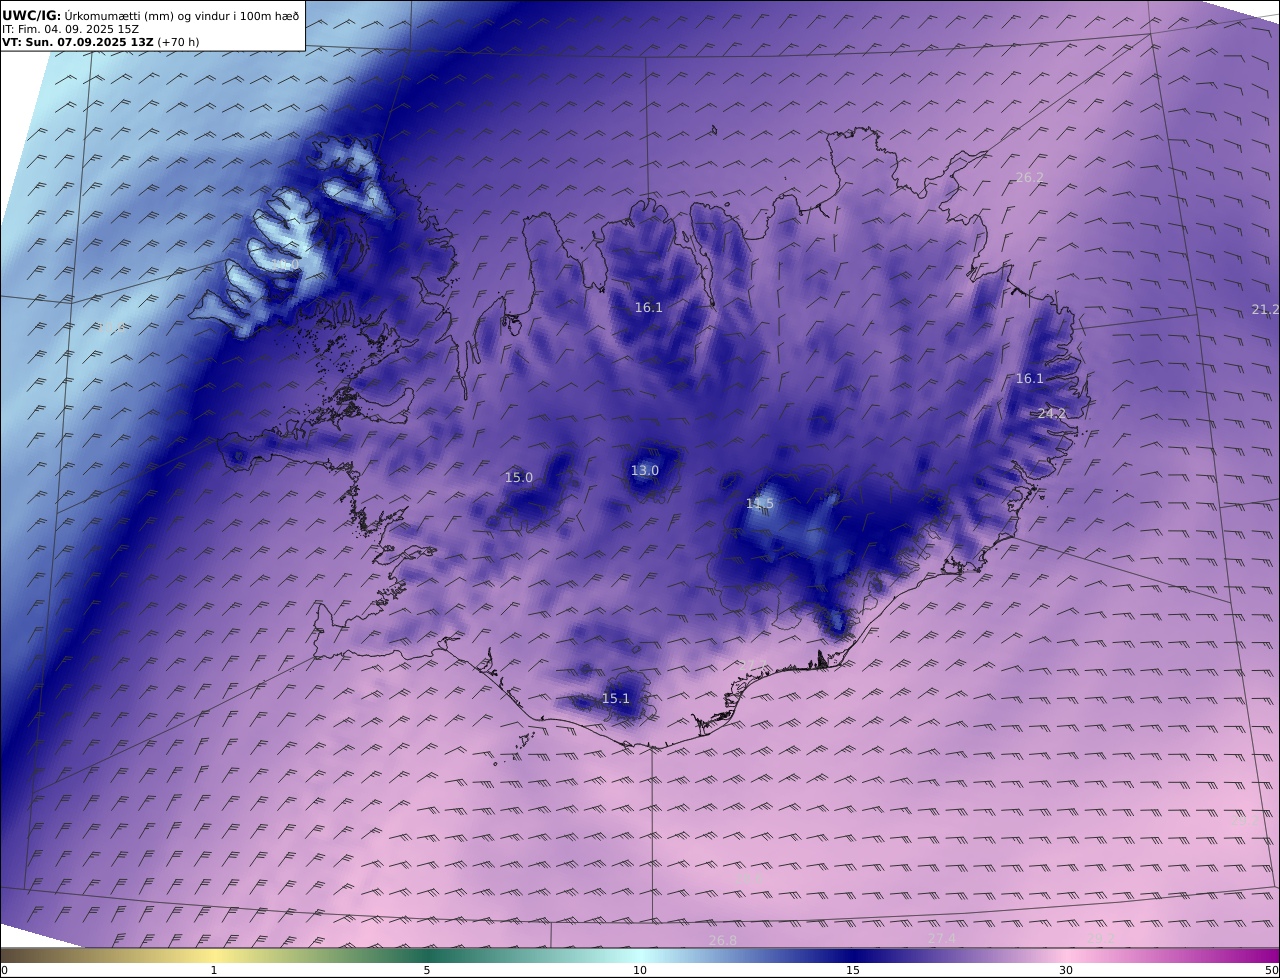
Task: Click the colorbar tick label "50"
Action: [x=1271, y=970]
